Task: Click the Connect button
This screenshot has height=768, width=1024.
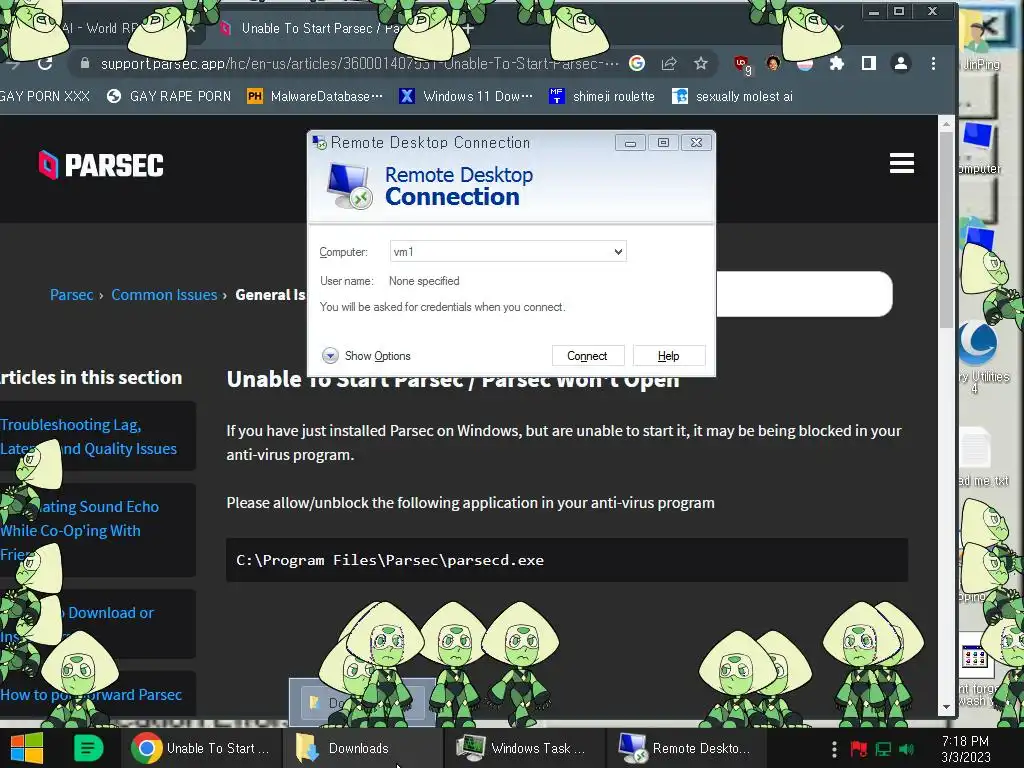Action: coord(588,356)
